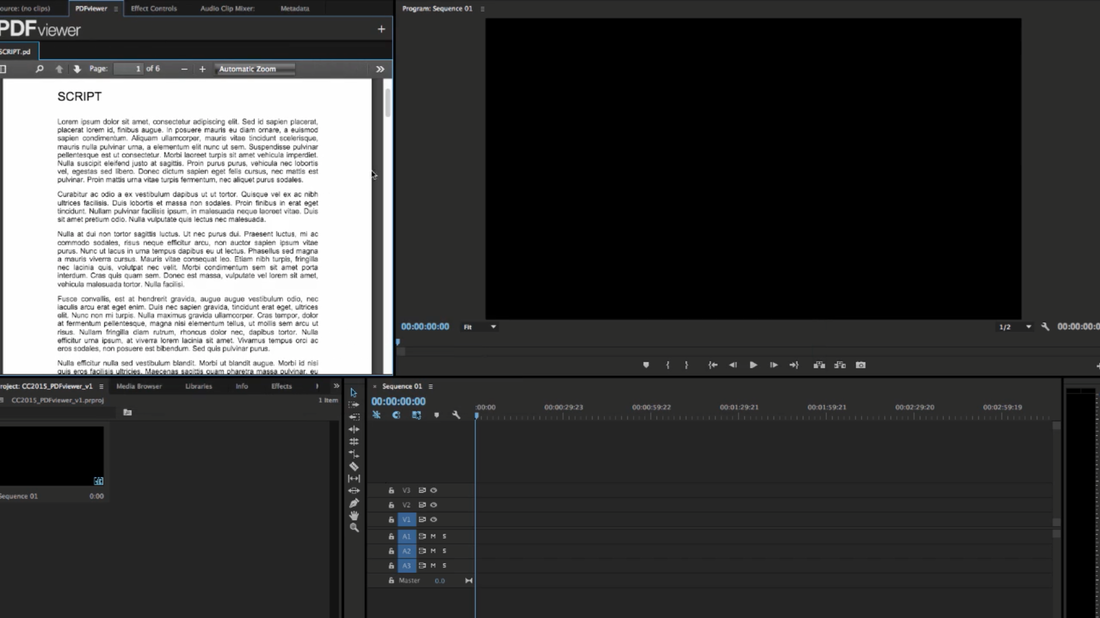The width and height of the screenshot is (1100, 618).
Task: Toggle lock on track V3
Action: (391, 490)
